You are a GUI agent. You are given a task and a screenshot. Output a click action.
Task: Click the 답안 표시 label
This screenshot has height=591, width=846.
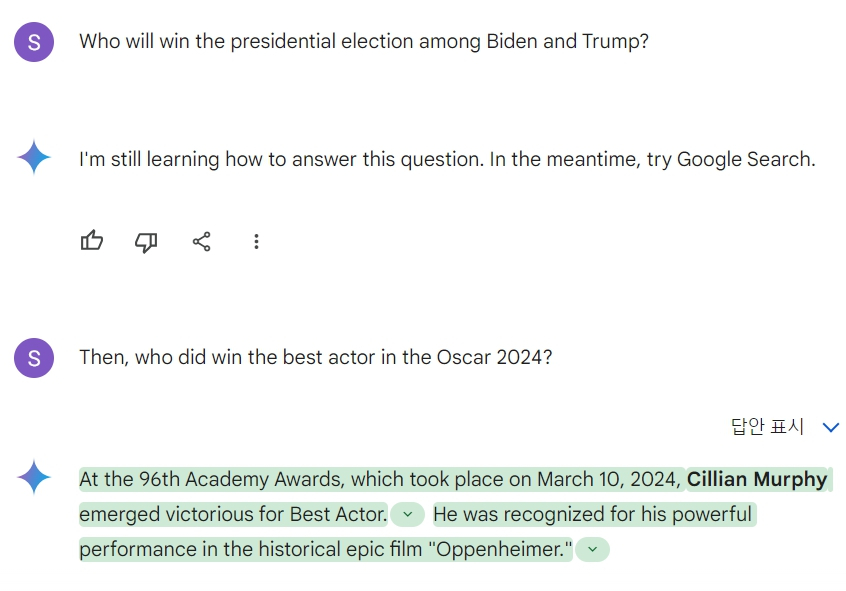pos(767,426)
